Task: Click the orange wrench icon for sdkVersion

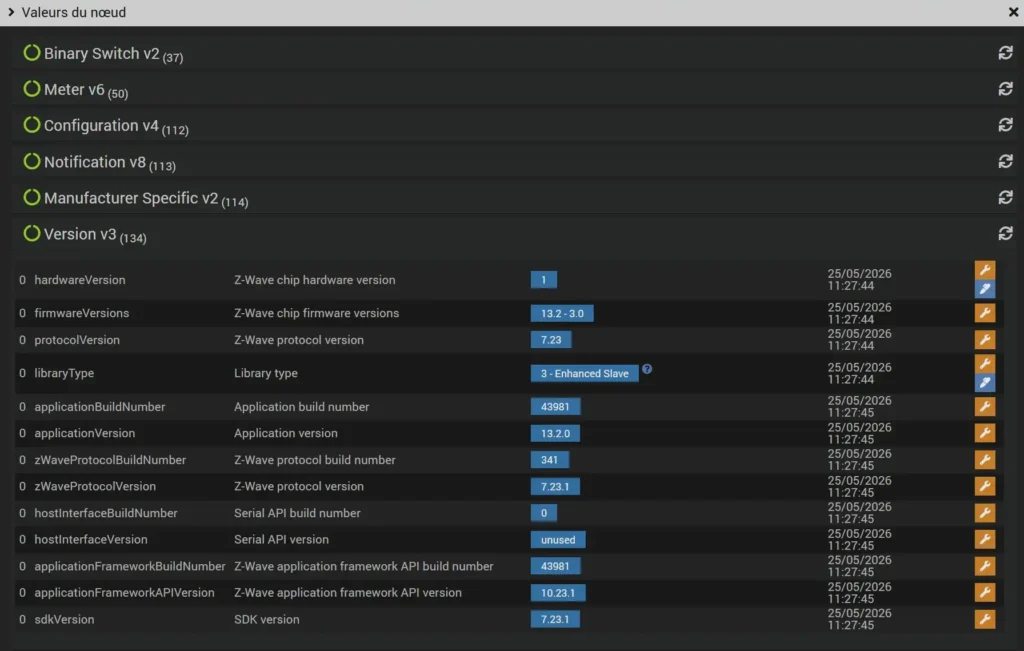Action: (985, 619)
